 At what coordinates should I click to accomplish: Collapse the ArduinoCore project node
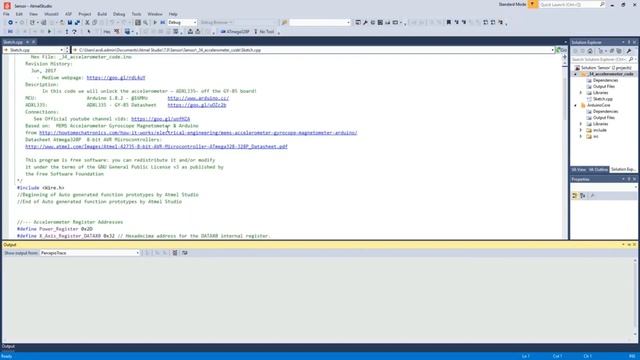click(576, 105)
